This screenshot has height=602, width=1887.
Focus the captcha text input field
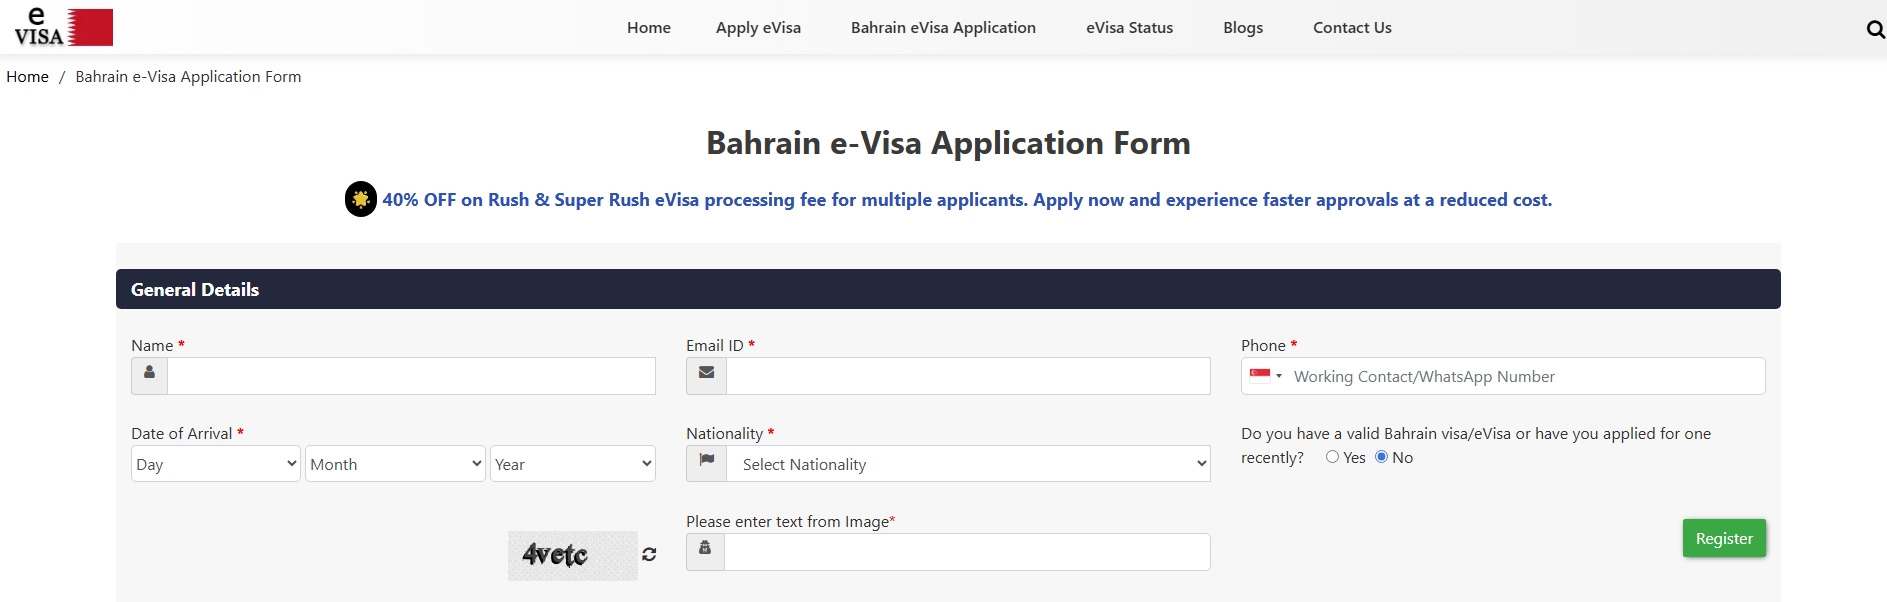tap(967, 552)
